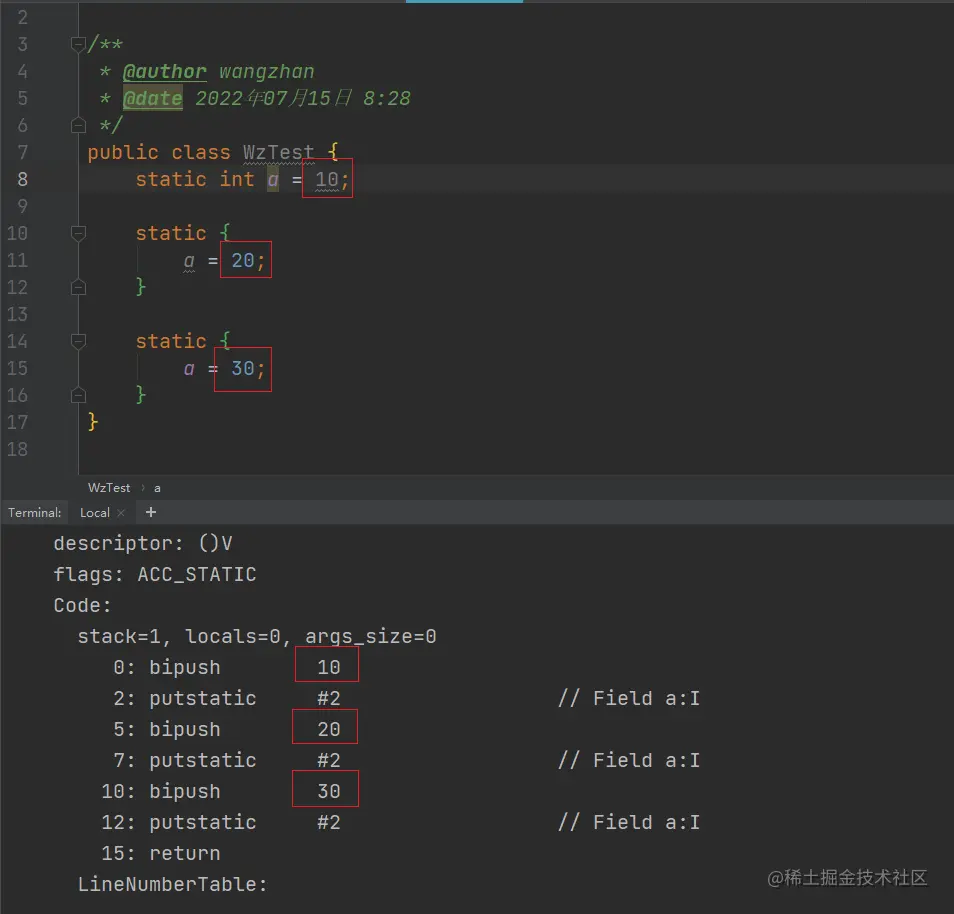954x914 pixels.
Task: Click 'descriptor: ()V' in terminal output
Action: pos(143,543)
